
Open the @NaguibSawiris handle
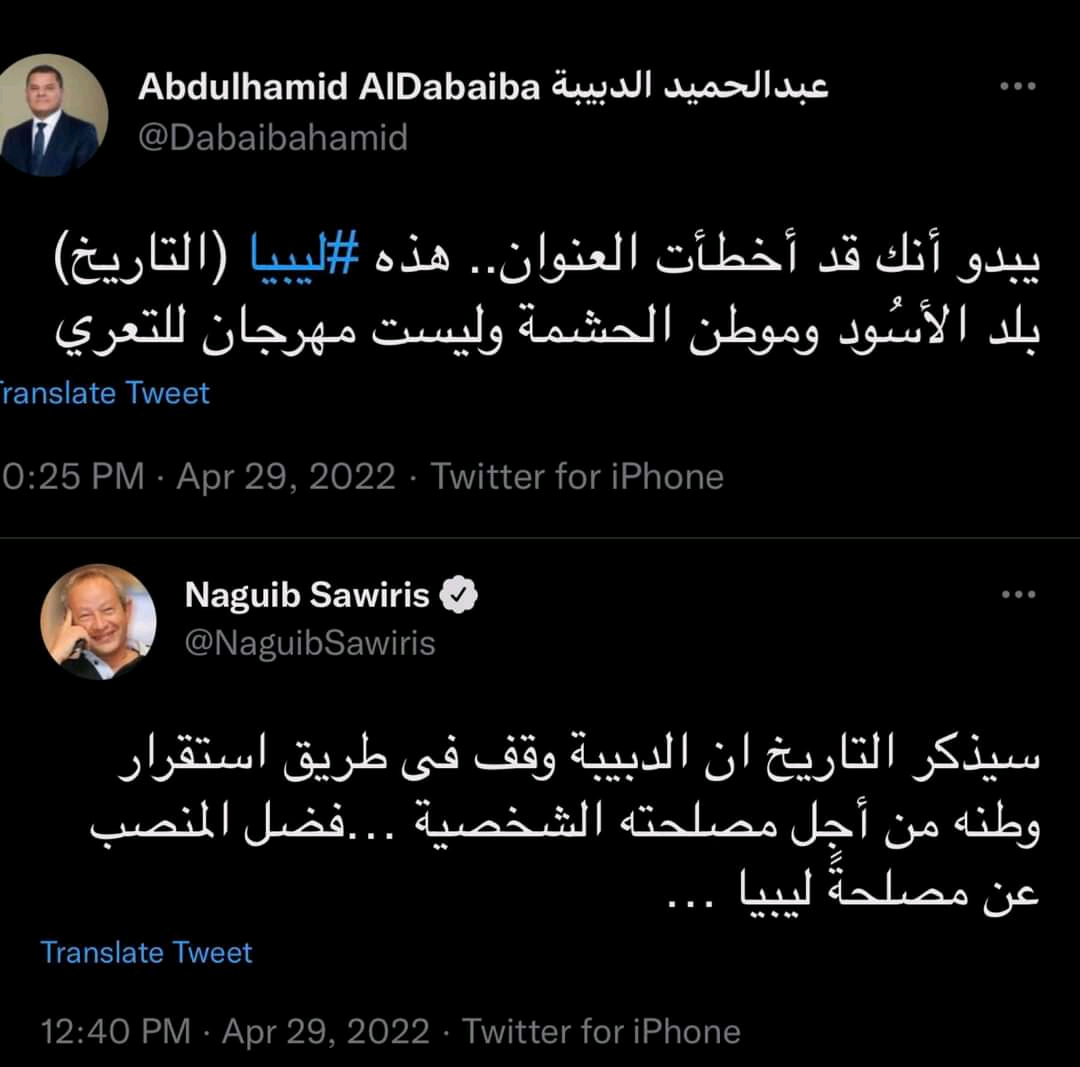(310, 643)
